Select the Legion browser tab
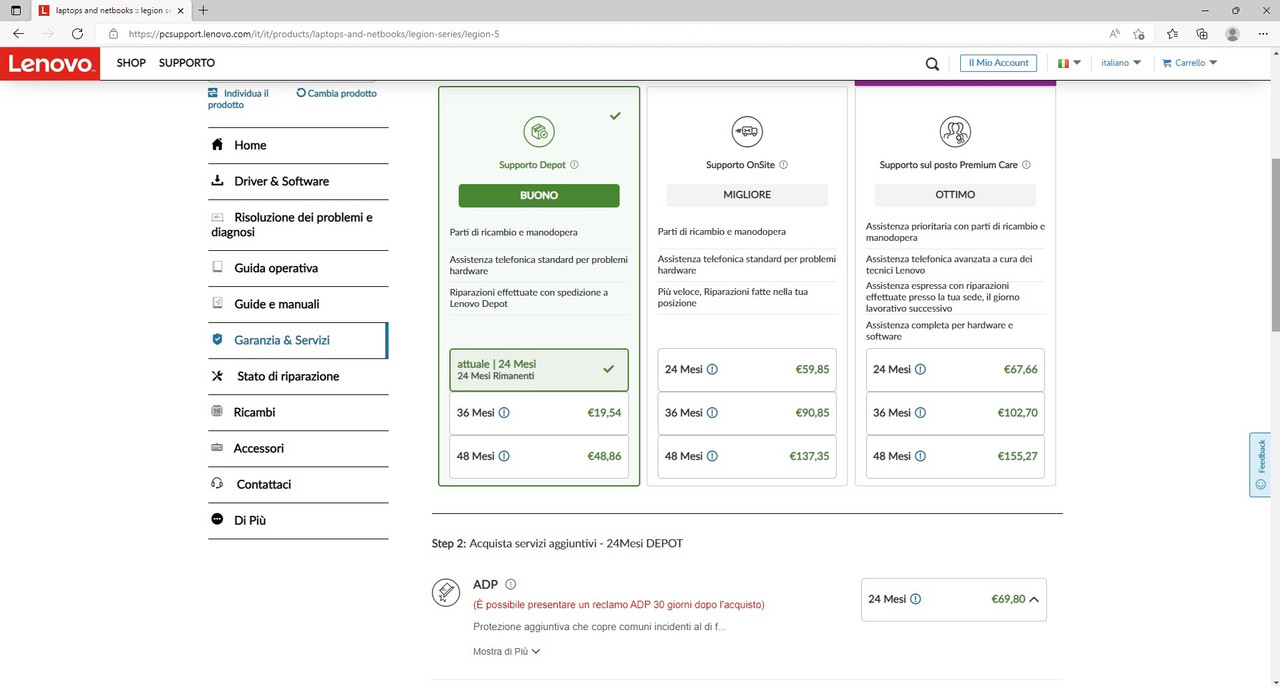1280x686 pixels. pyautogui.click(x=110, y=10)
